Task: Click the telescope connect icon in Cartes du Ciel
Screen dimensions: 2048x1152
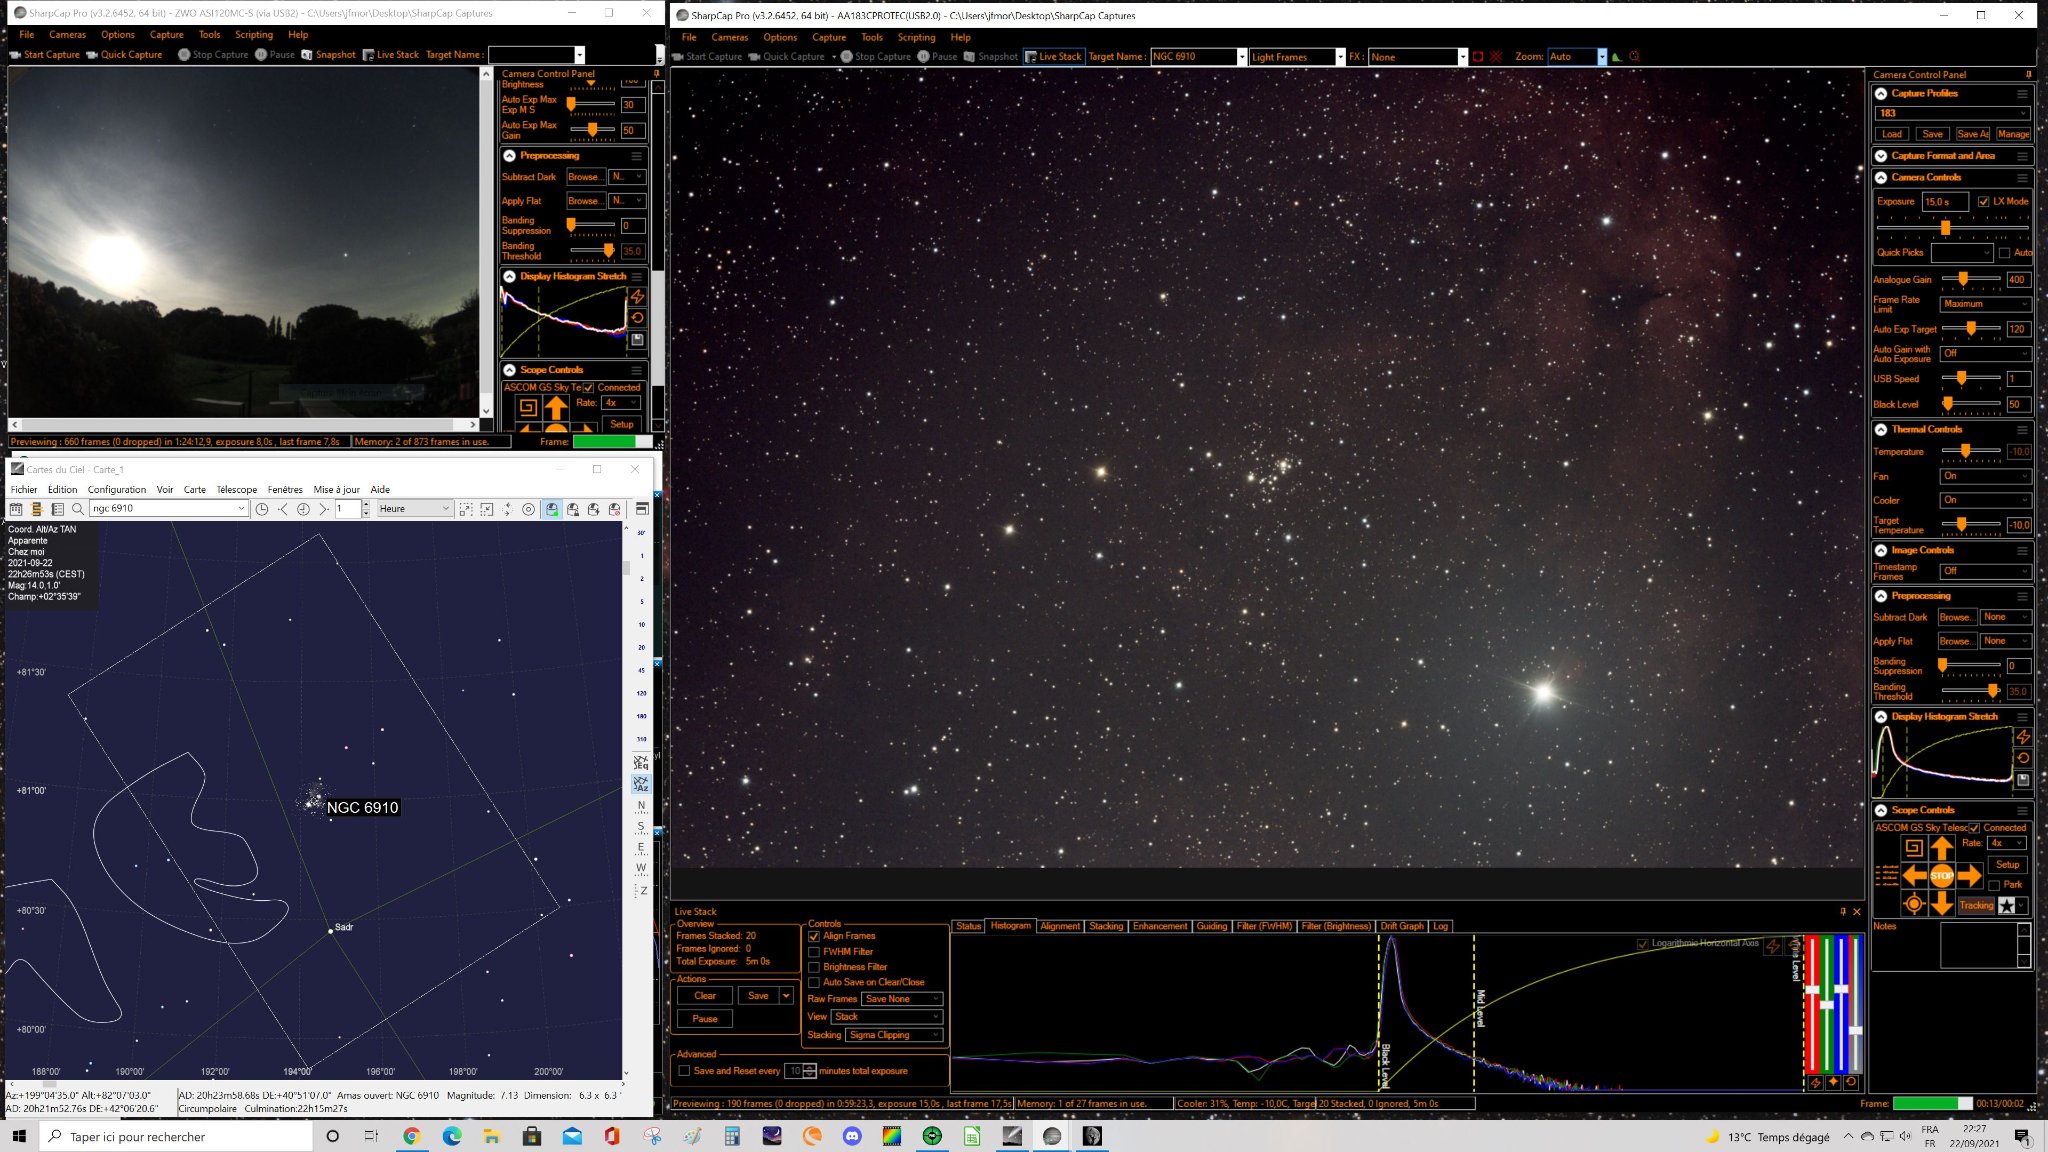Action: coord(552,509)
